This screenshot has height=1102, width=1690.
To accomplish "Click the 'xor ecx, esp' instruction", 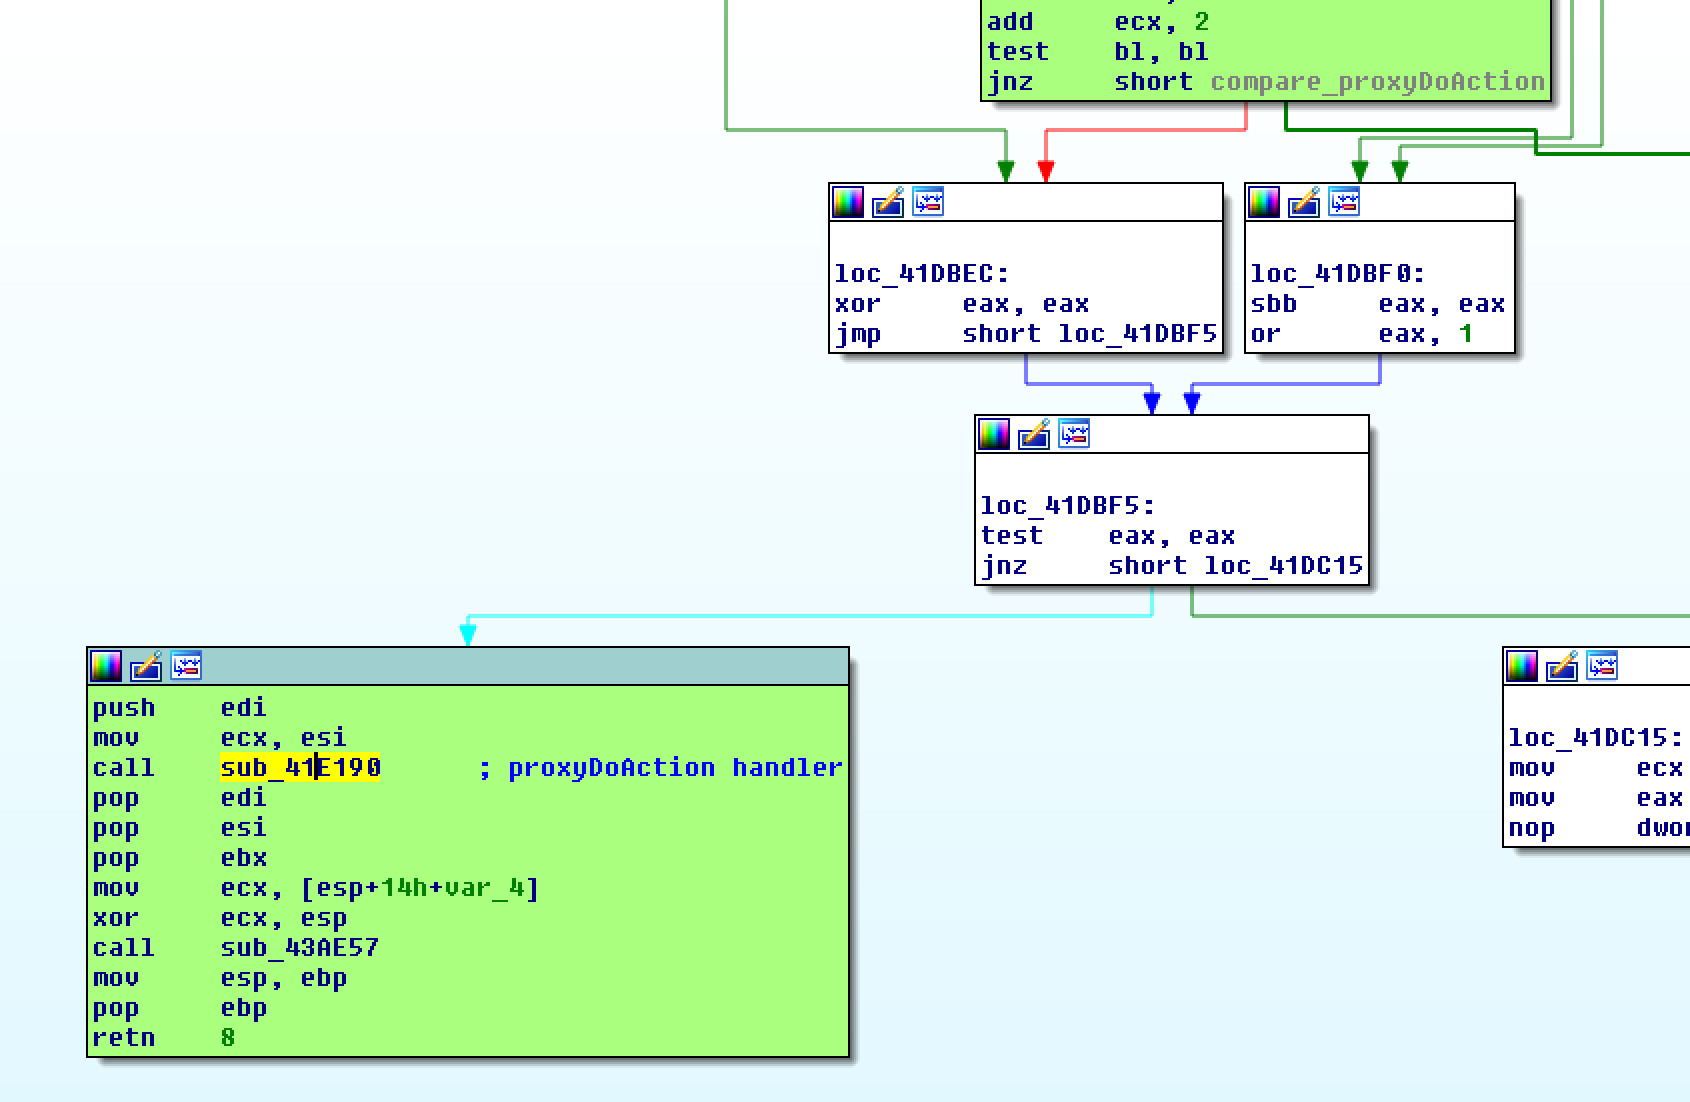I will 220,918.
